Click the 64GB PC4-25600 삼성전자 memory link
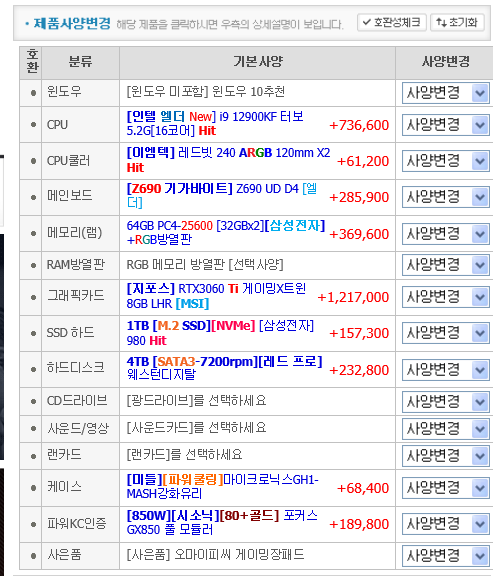The height and width of the screenshot is (576, 493). coord(226,232)
